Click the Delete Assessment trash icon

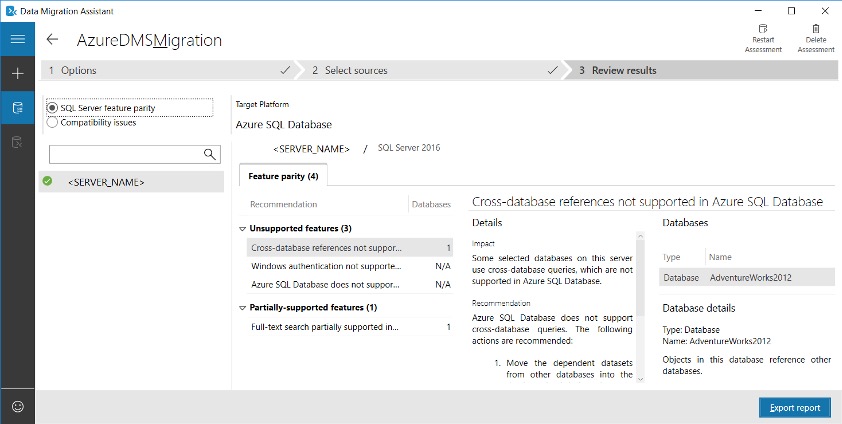pos(816,30)
